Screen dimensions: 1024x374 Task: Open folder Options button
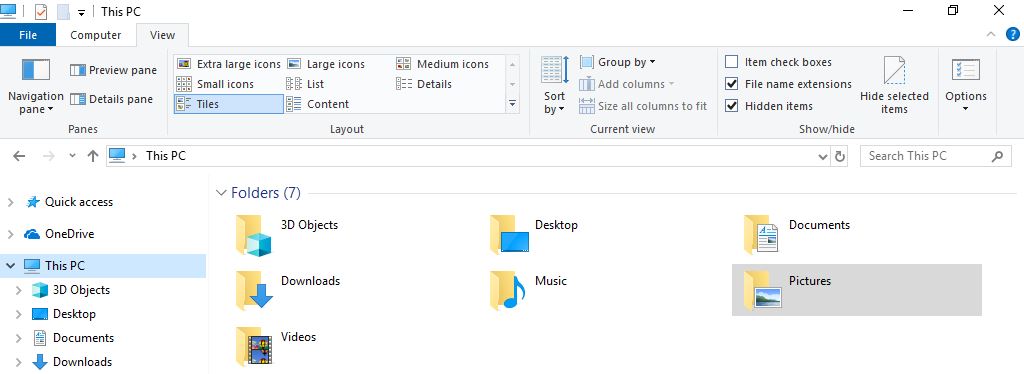coord(966,86)
